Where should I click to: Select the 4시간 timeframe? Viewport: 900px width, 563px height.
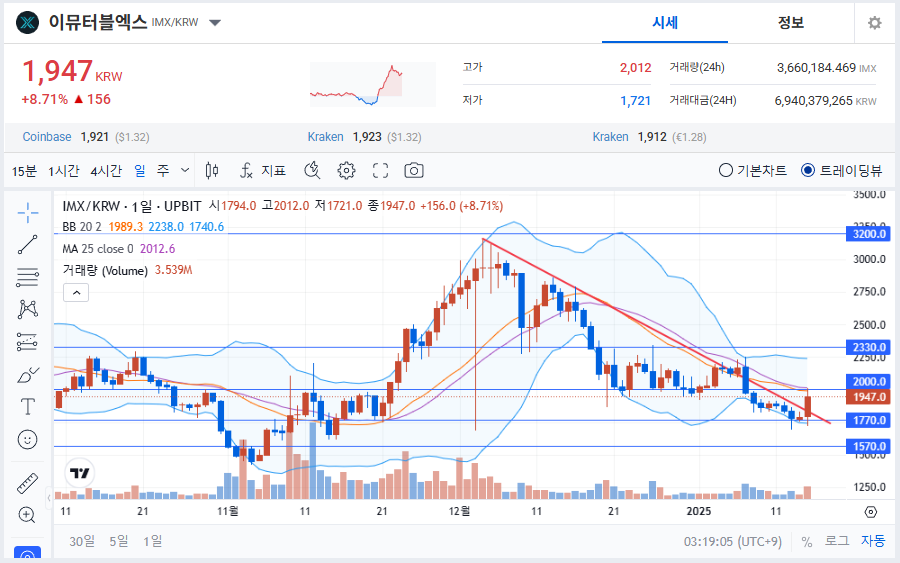click(x=106, y=171)
